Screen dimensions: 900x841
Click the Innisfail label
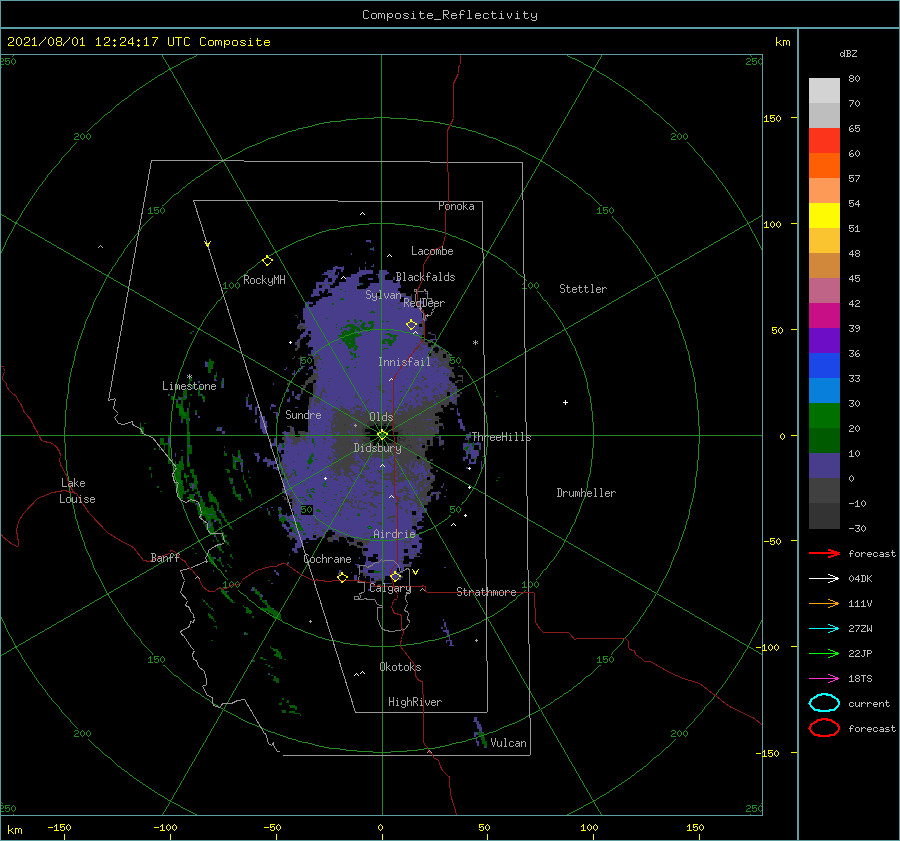404,362
